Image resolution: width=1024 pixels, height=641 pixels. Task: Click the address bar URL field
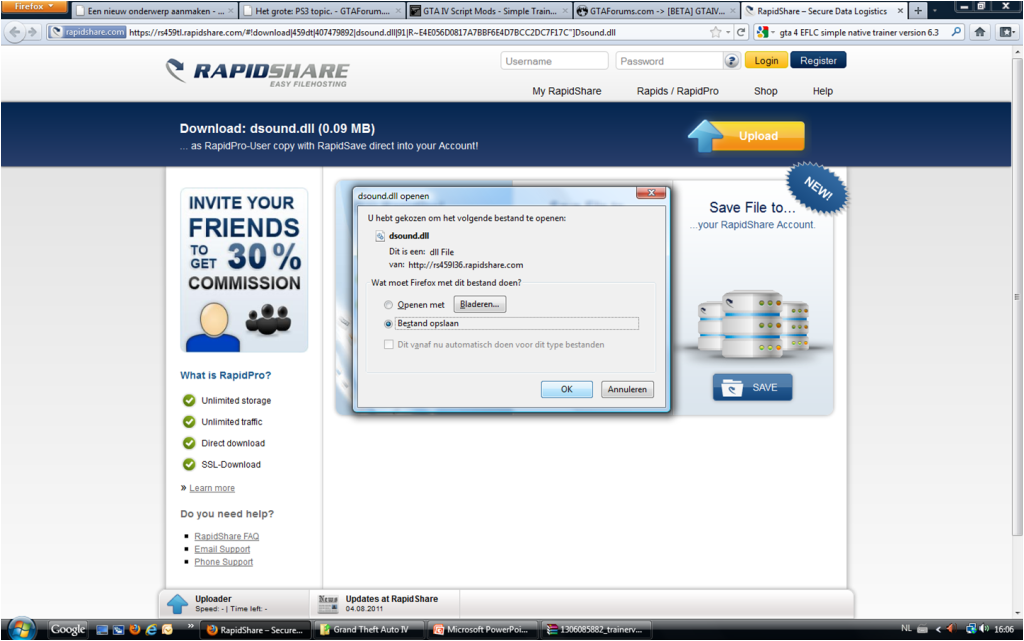418,32
